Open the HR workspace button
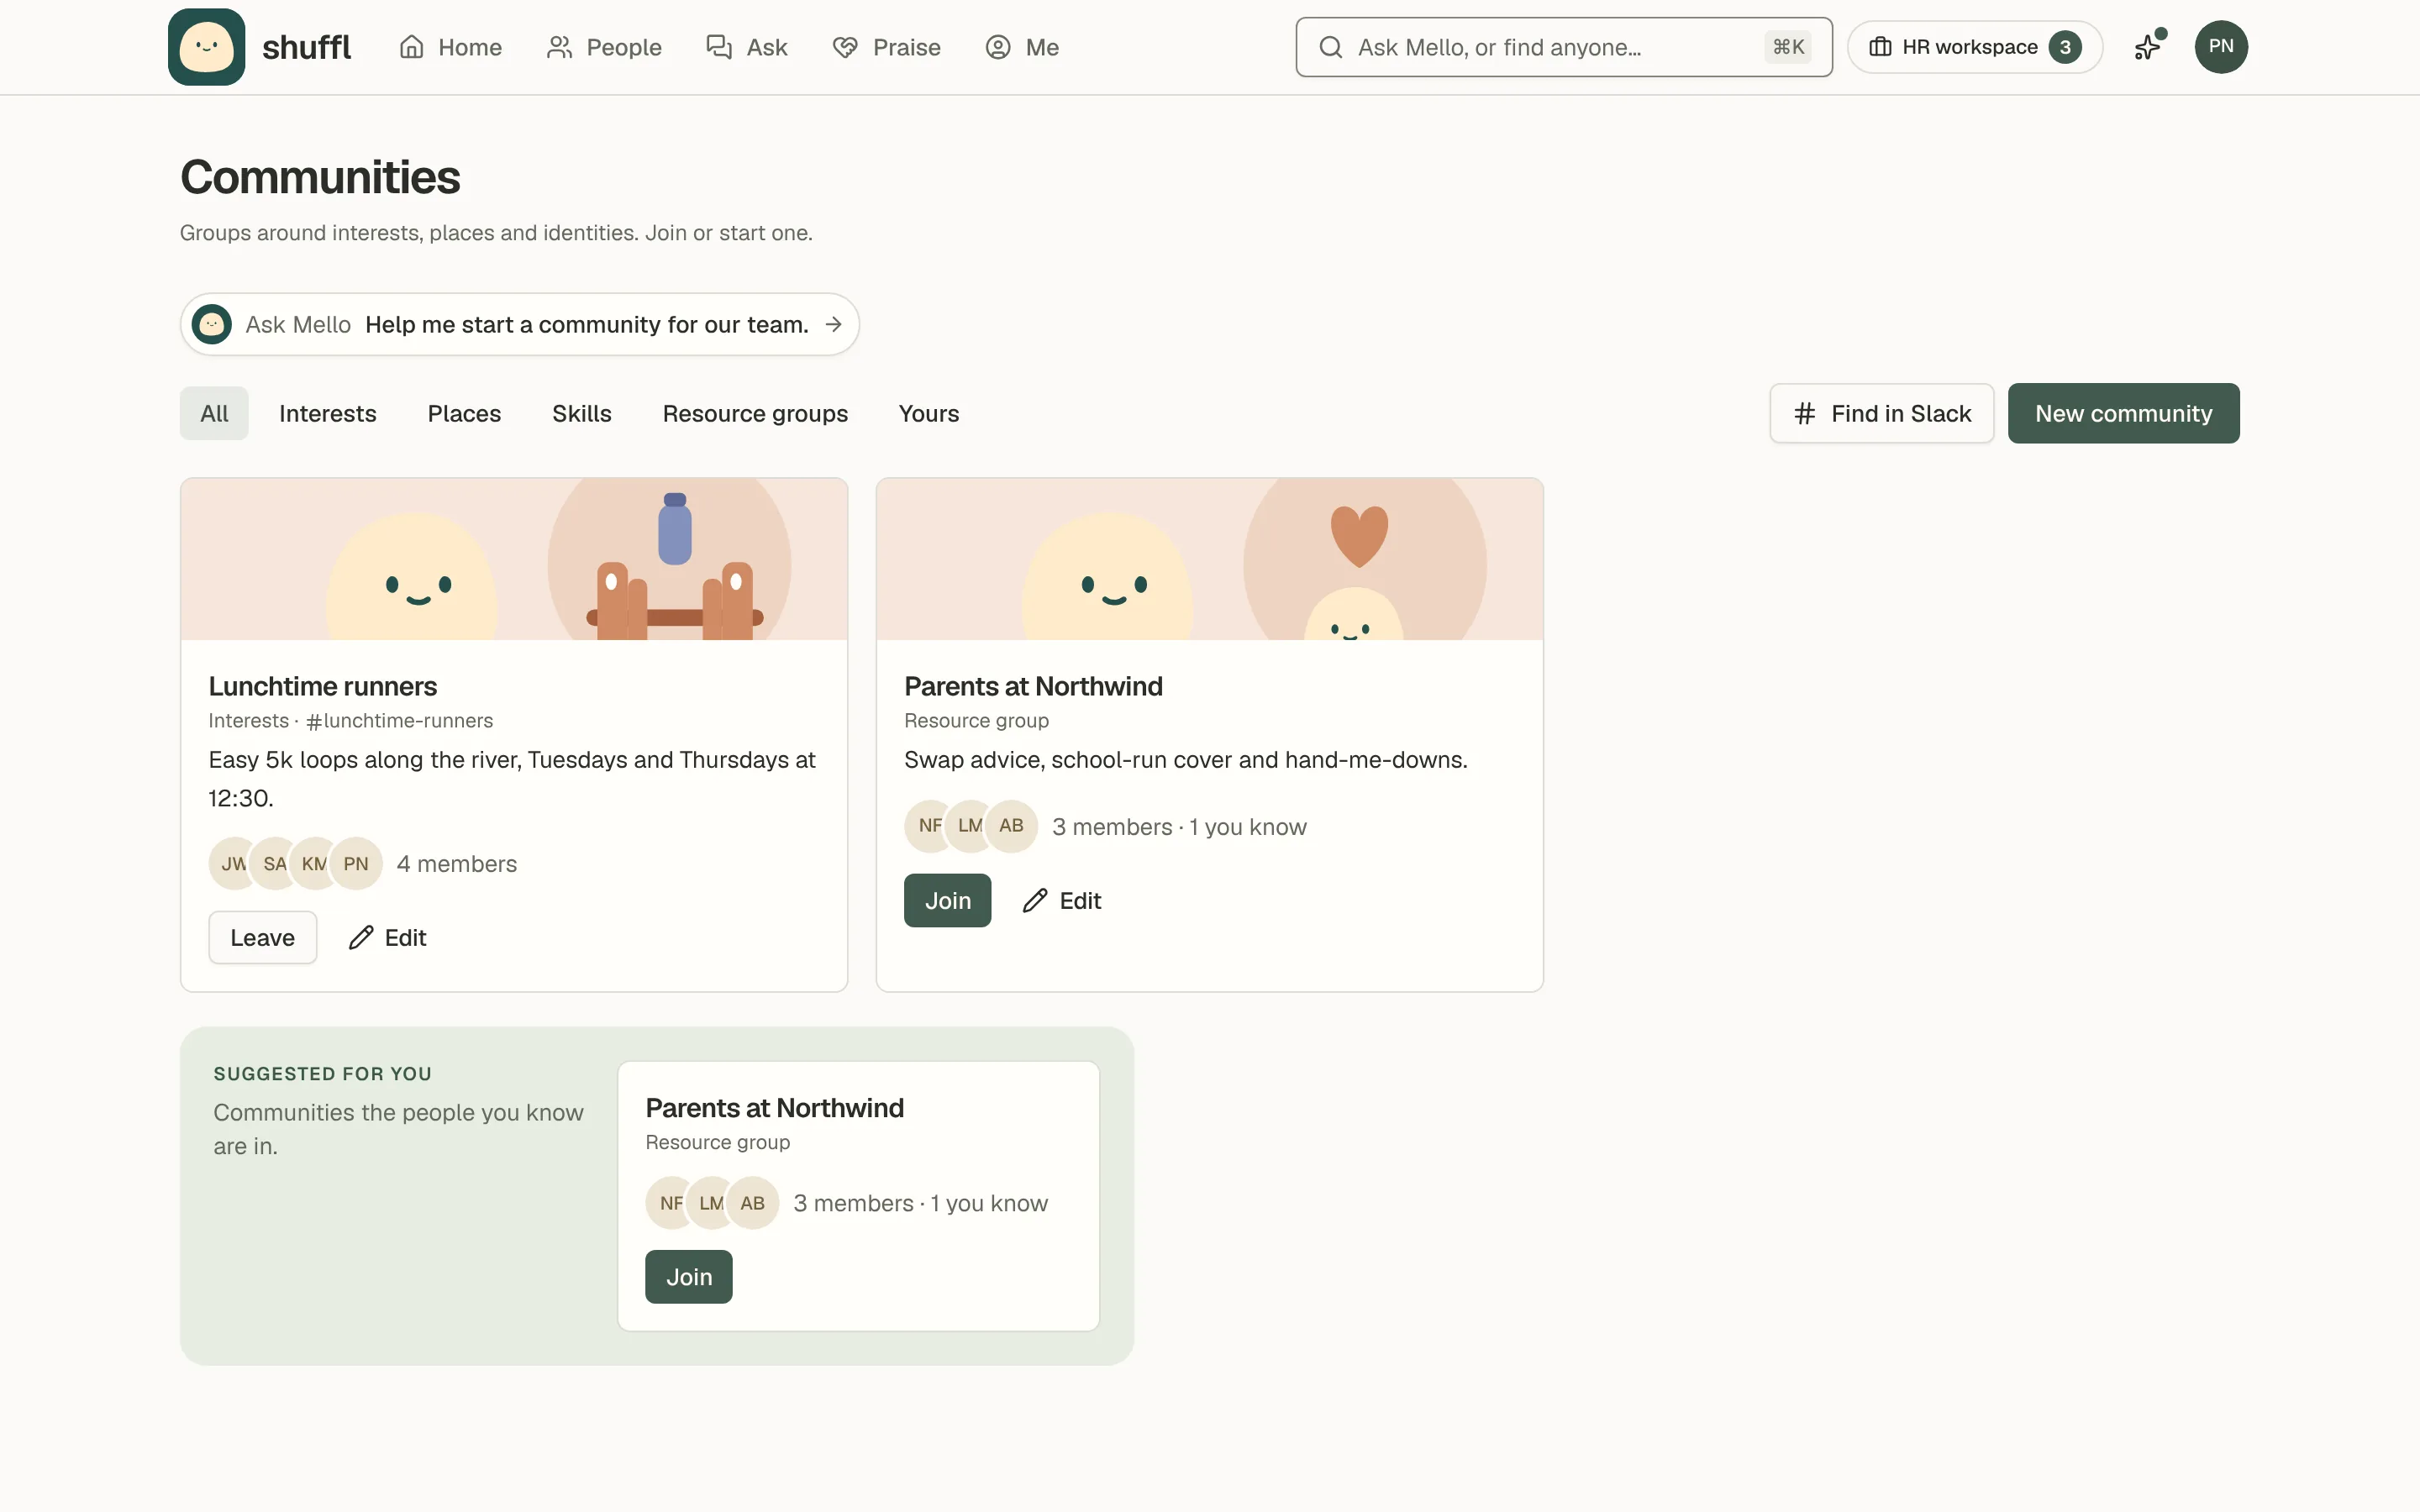The height and width of the screenshot is (1512, 2420). [x=1974, y=47]
